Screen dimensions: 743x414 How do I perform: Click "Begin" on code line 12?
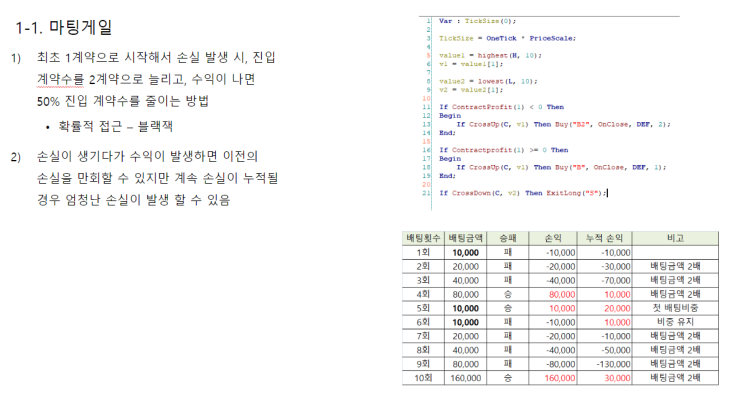tap(450, 116)
